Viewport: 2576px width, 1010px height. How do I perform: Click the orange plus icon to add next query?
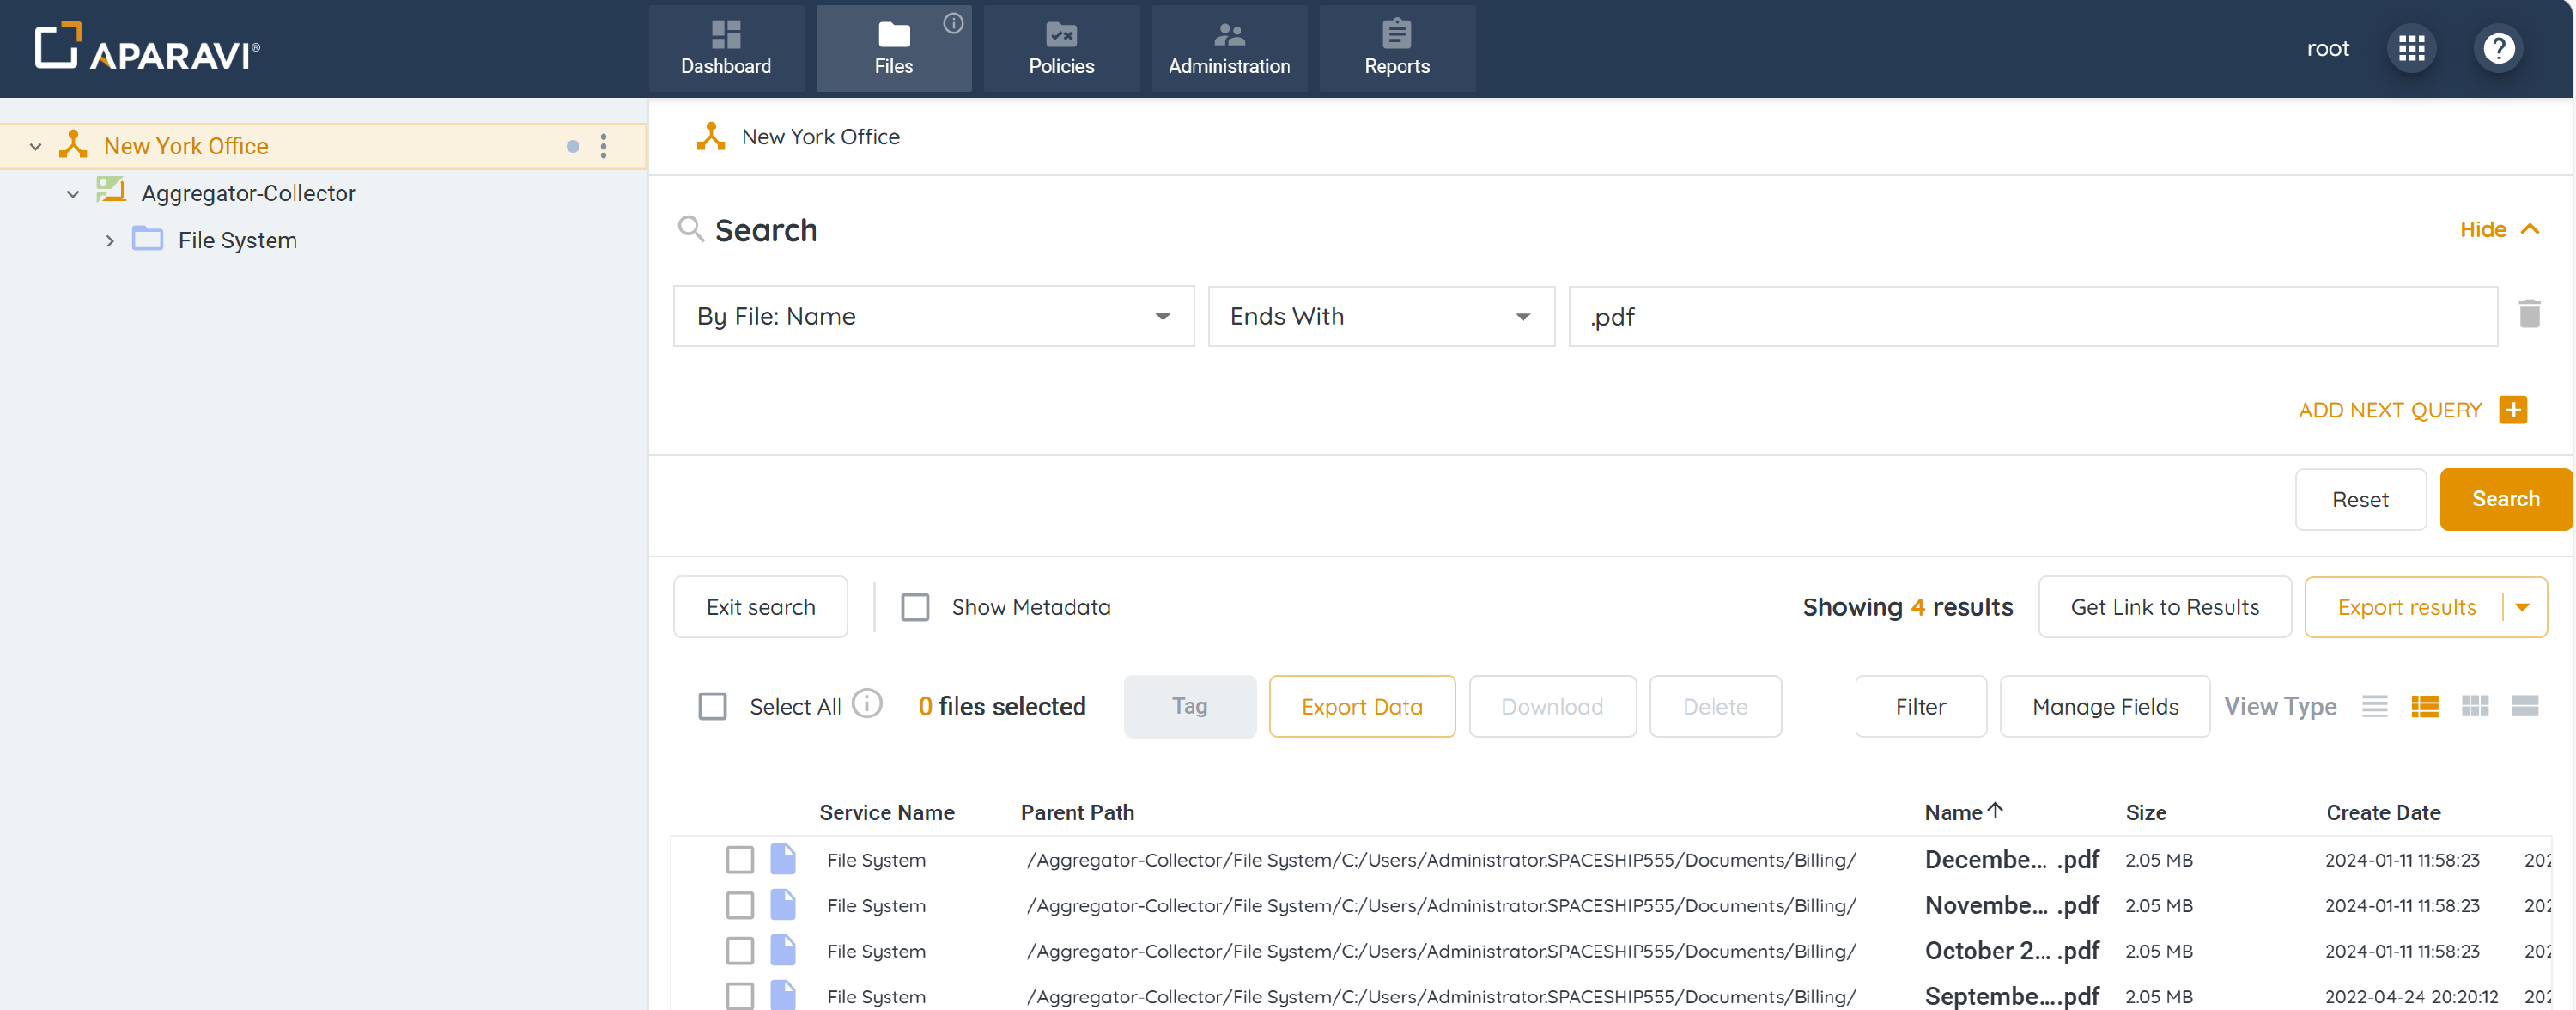[x=2512, y=410]
